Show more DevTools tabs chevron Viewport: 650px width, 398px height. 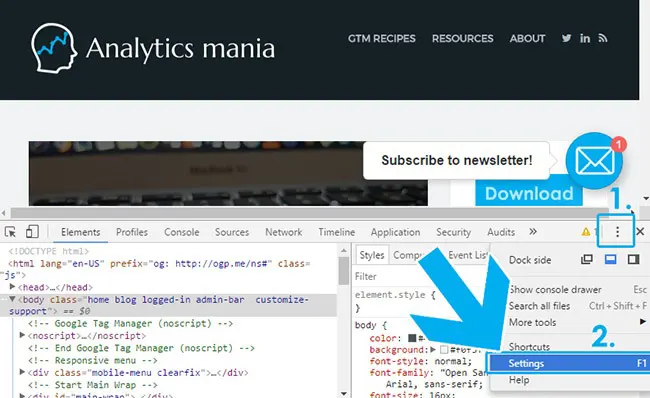pos(533,232)
